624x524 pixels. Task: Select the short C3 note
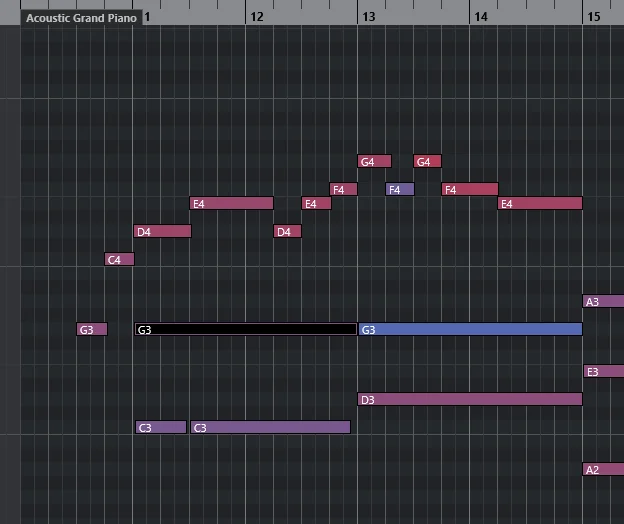click(x=161, y=427)
